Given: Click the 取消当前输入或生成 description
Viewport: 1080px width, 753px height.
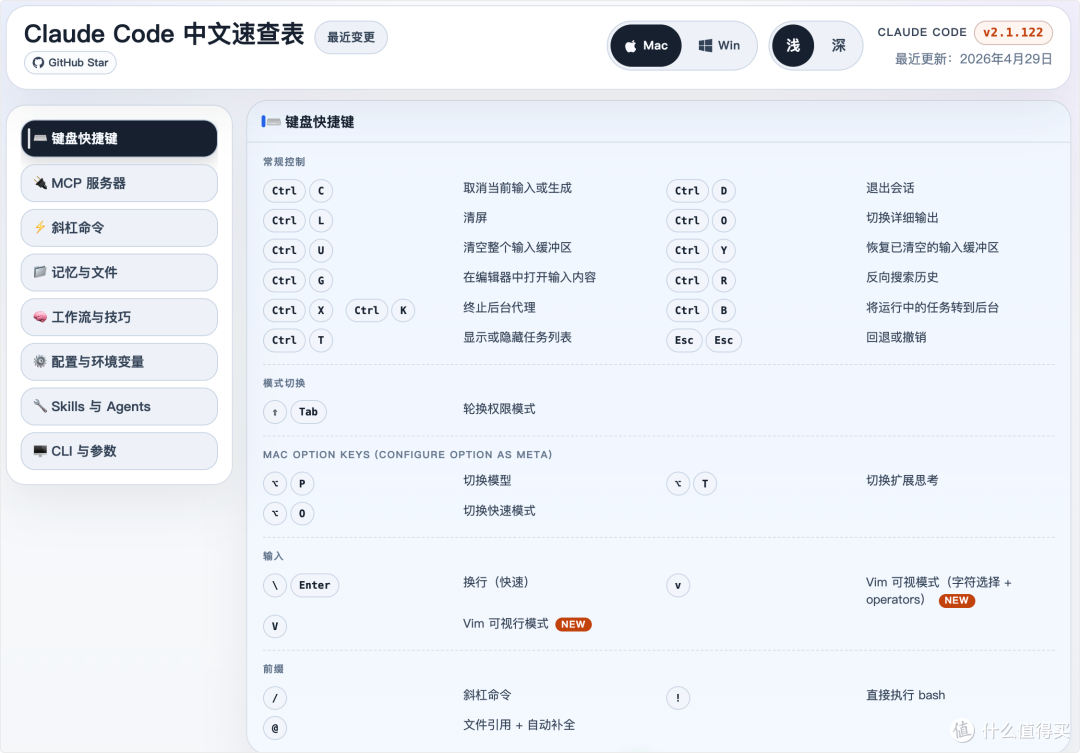Looking at the screenshot, I should (x=517, y=188).
